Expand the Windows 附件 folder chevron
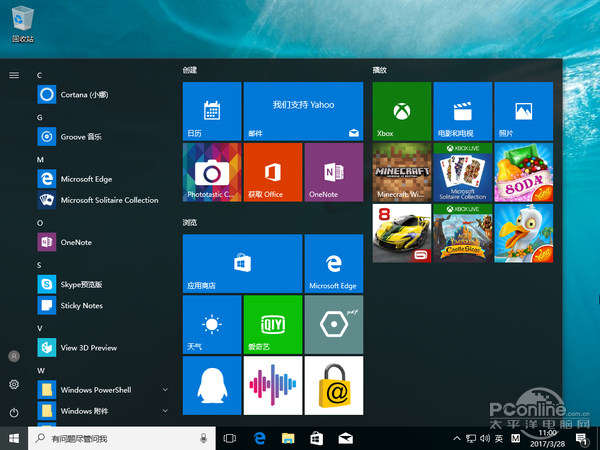 coord(165,411)
